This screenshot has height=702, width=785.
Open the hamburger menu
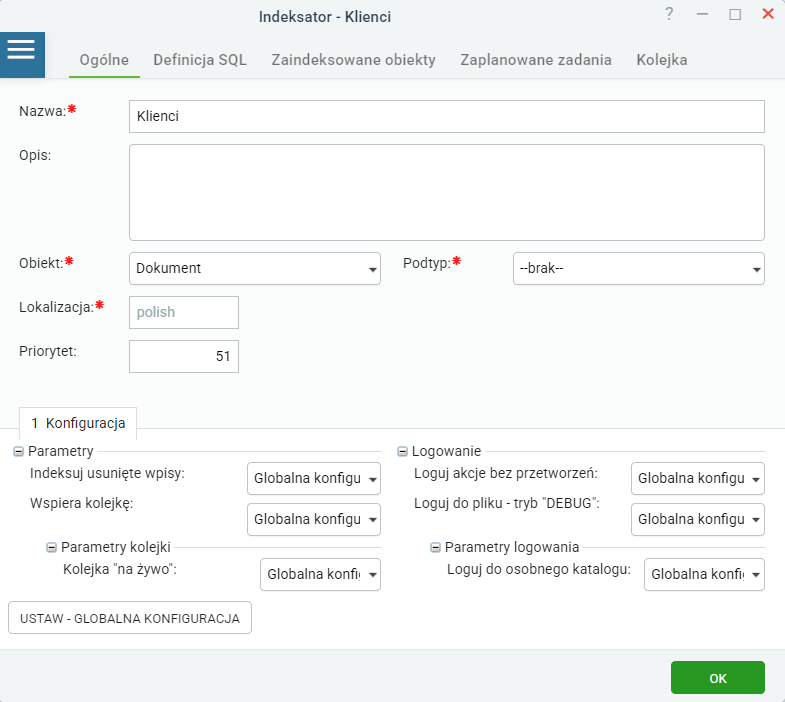pyautogui.click(x=22, y=55)
